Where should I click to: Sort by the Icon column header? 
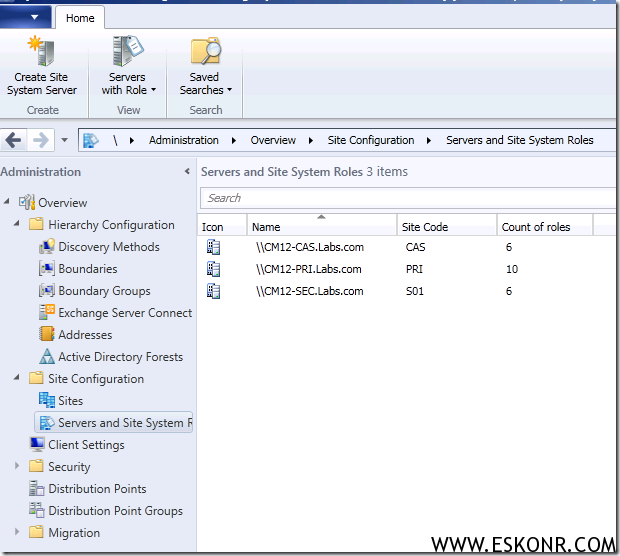222,225
